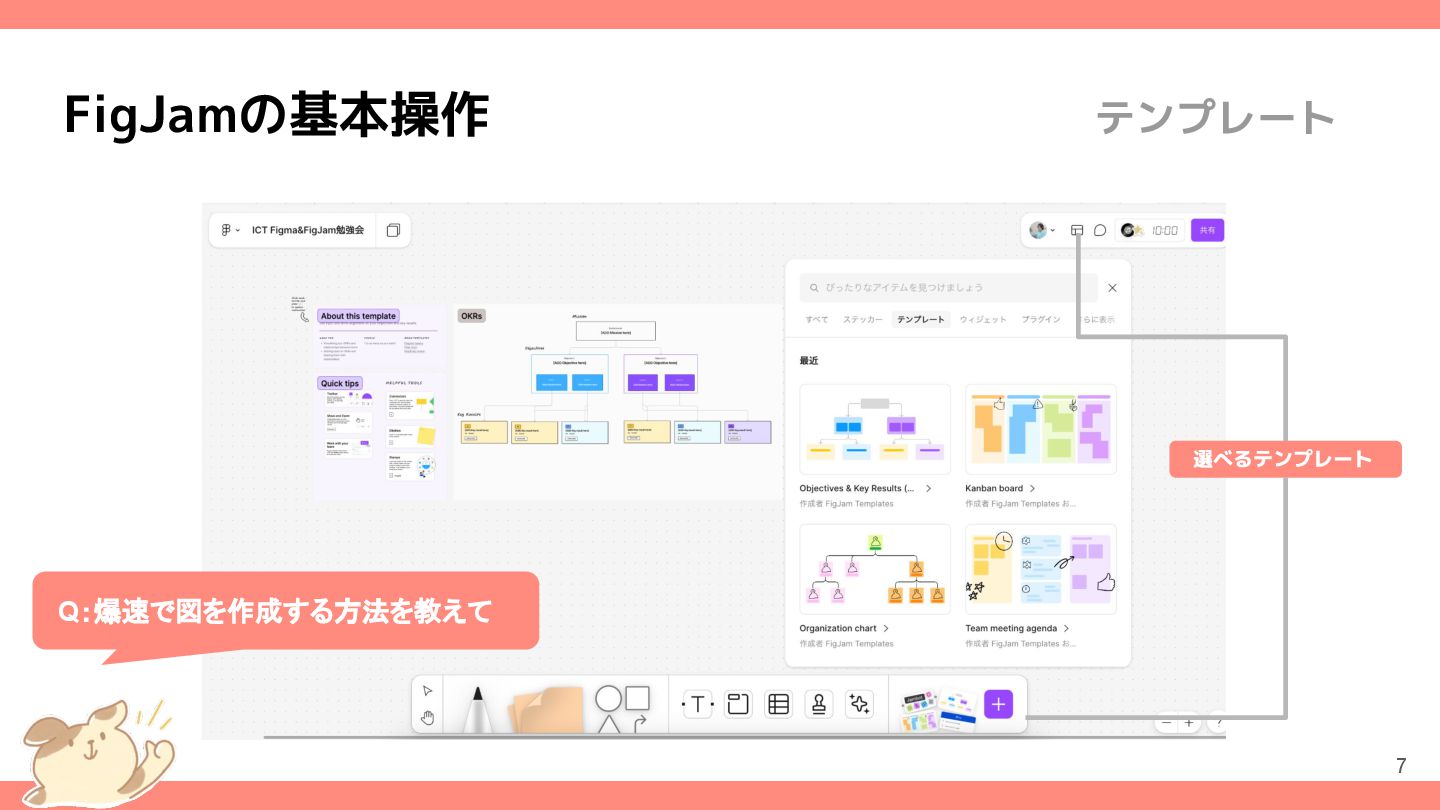
Task: Open the templates preview stack in toolbar
Action: 936,709
